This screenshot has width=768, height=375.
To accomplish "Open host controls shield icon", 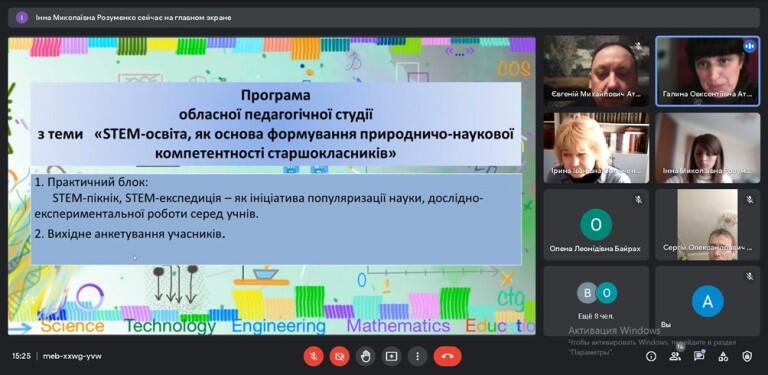I will pyautogui.click(x=747, y=356).
